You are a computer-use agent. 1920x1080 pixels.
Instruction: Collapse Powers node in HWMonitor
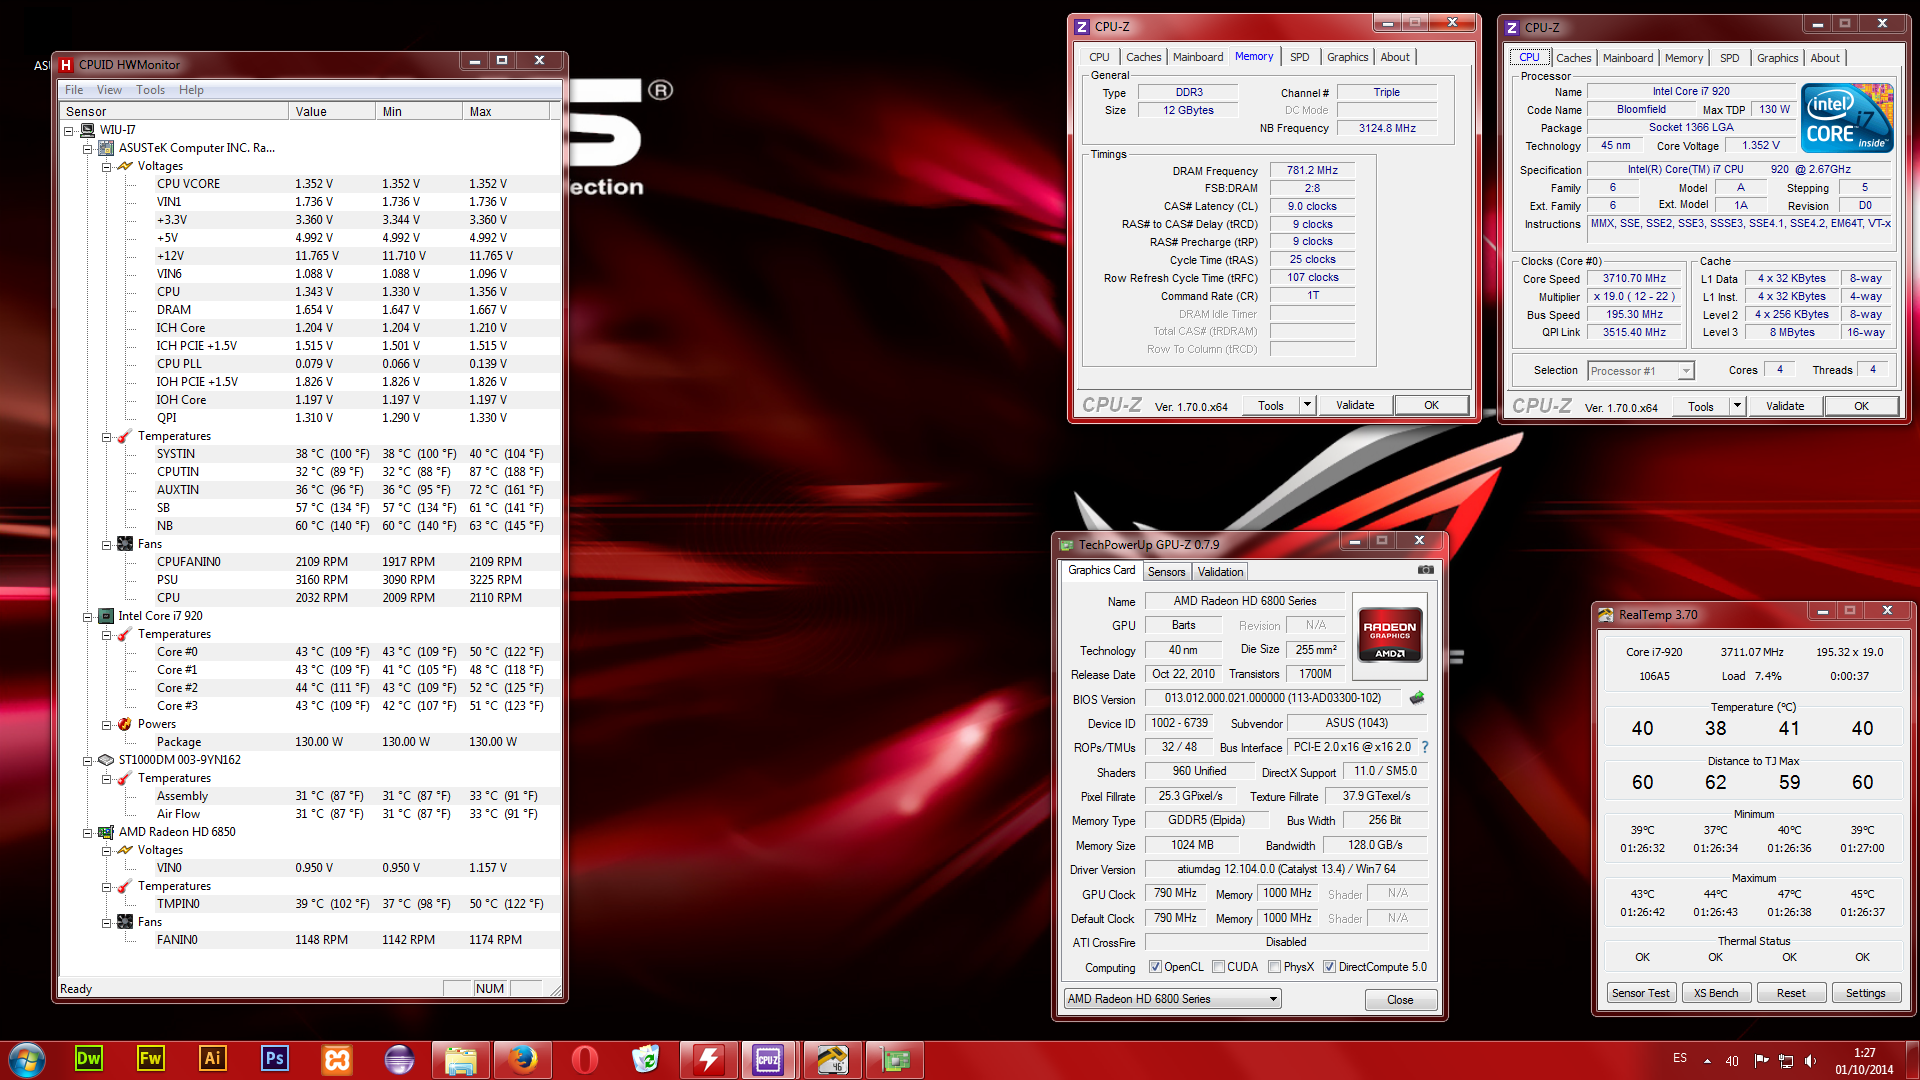click(106, 725)
